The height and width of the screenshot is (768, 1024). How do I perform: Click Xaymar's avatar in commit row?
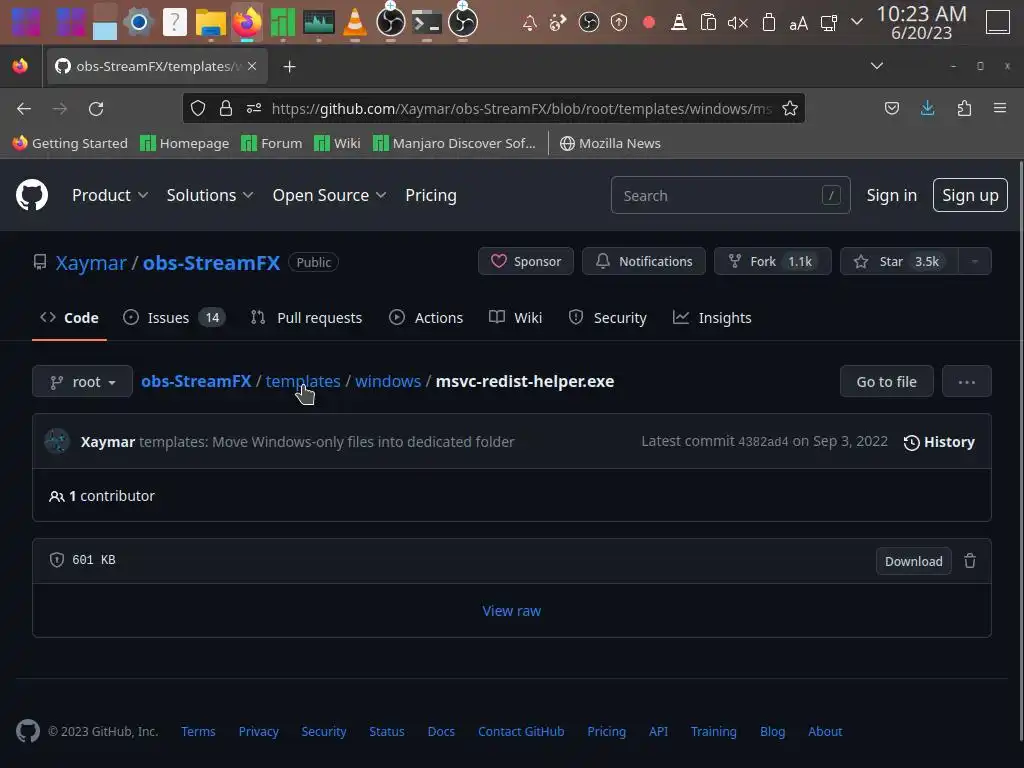[x=57, y=441]
